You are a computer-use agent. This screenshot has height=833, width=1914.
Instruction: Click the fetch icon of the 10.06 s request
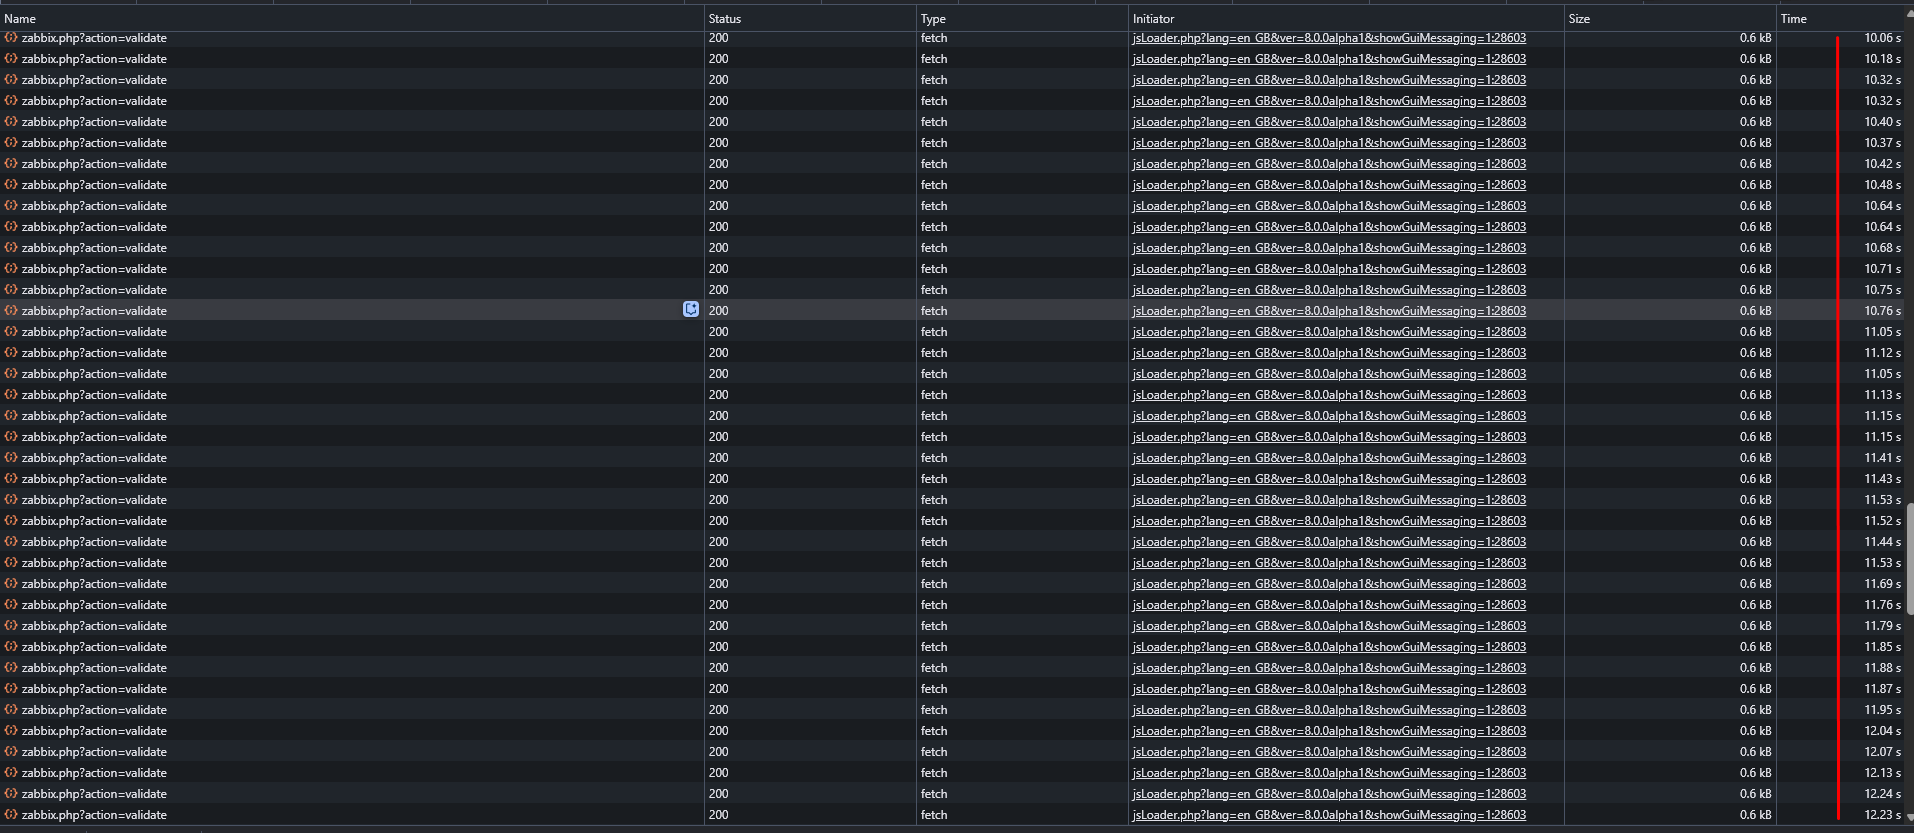(11, 38)
